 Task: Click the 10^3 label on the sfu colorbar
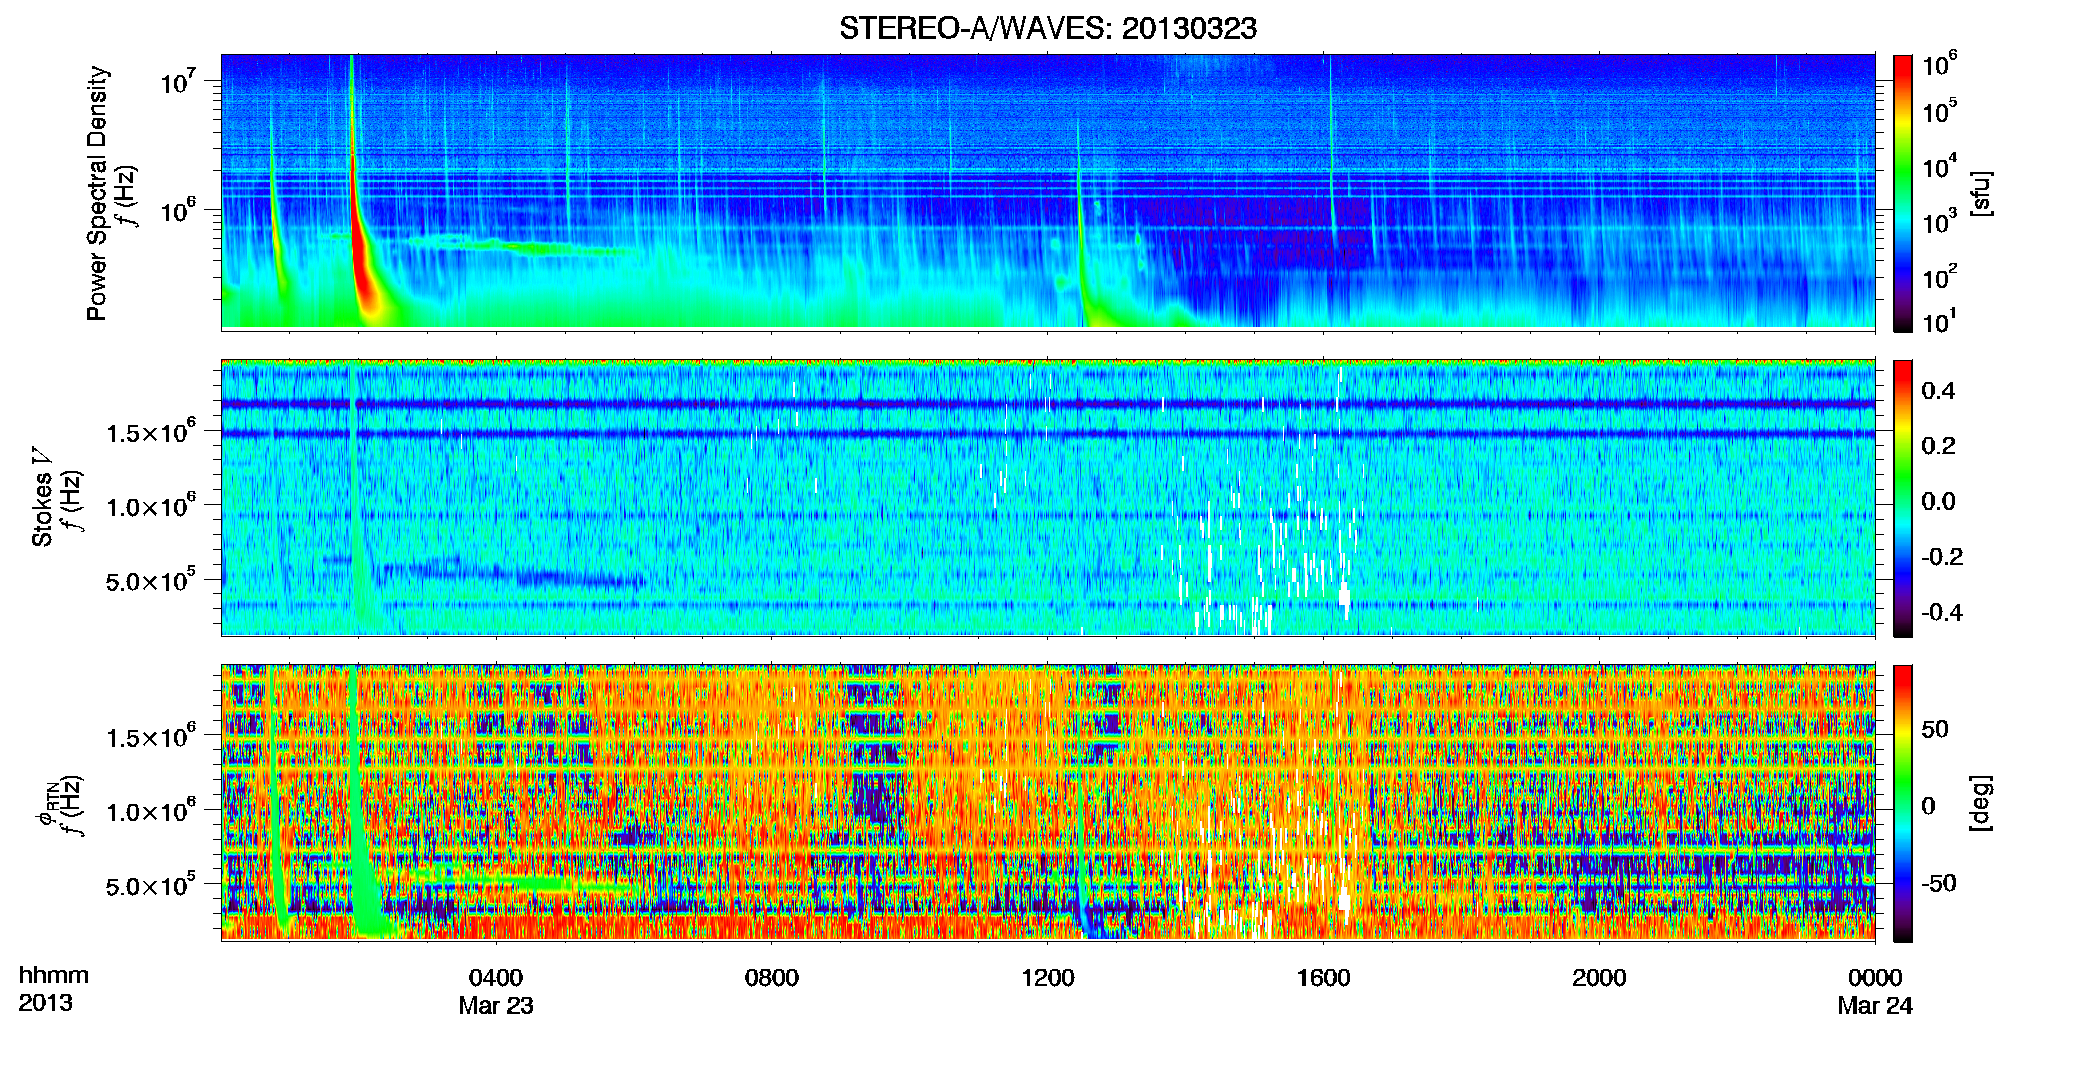[x=1939, y=221]
